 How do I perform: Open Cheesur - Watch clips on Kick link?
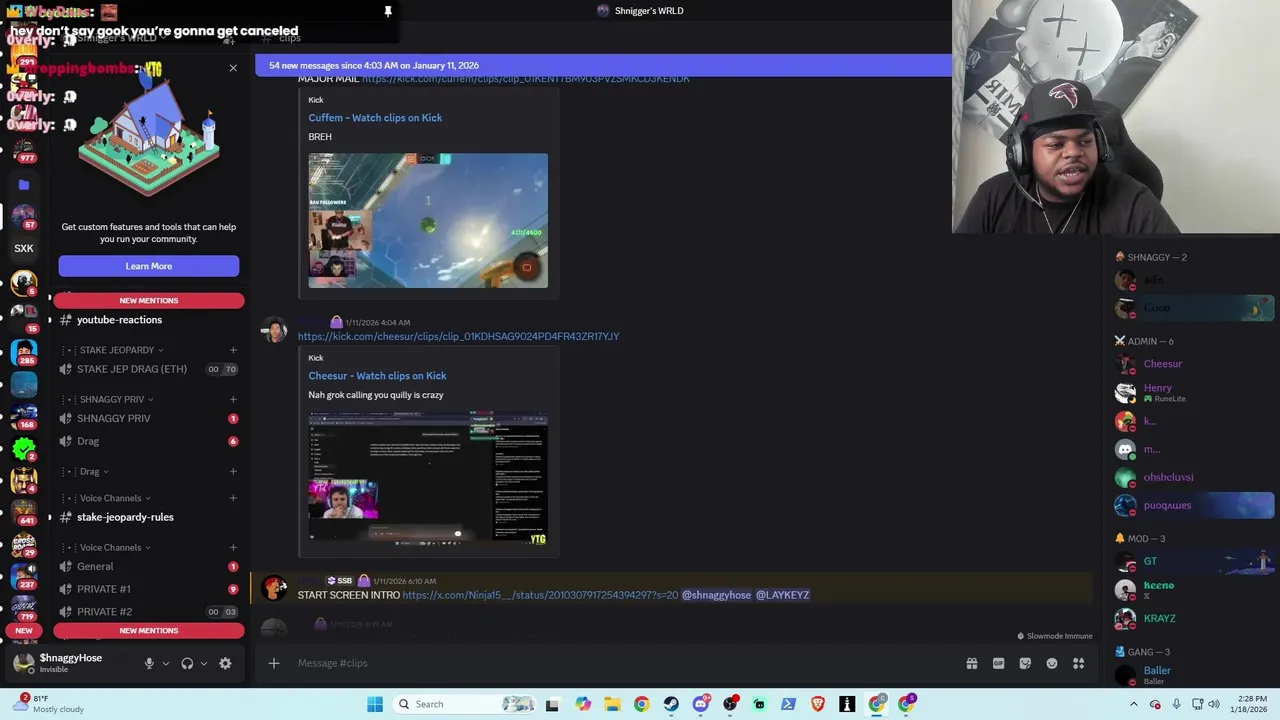pyautogui.click(x=377, y=376)
